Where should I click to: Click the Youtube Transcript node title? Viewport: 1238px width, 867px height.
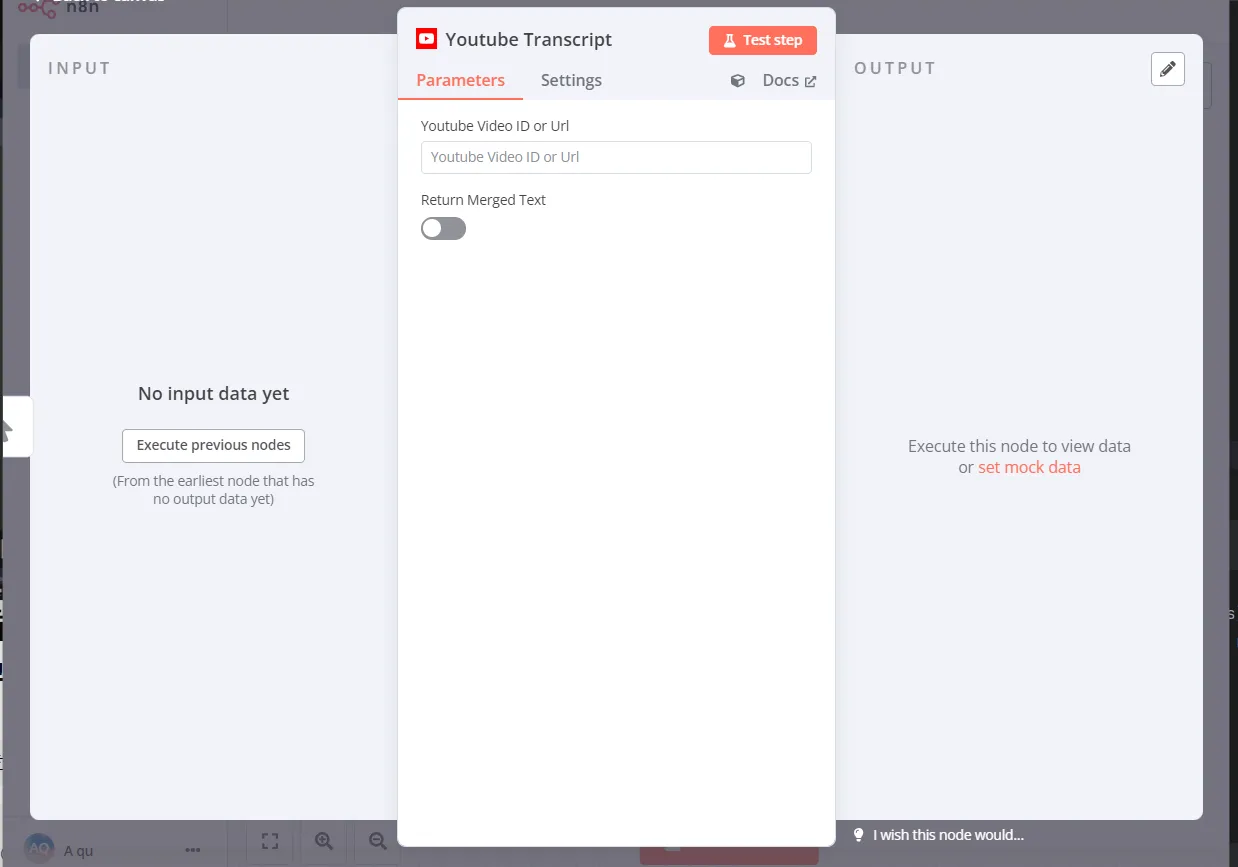click(x=528, y=40)
